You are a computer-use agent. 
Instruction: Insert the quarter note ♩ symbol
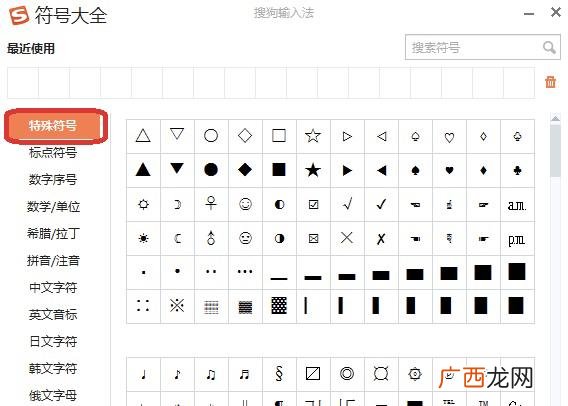coord(143,374)
